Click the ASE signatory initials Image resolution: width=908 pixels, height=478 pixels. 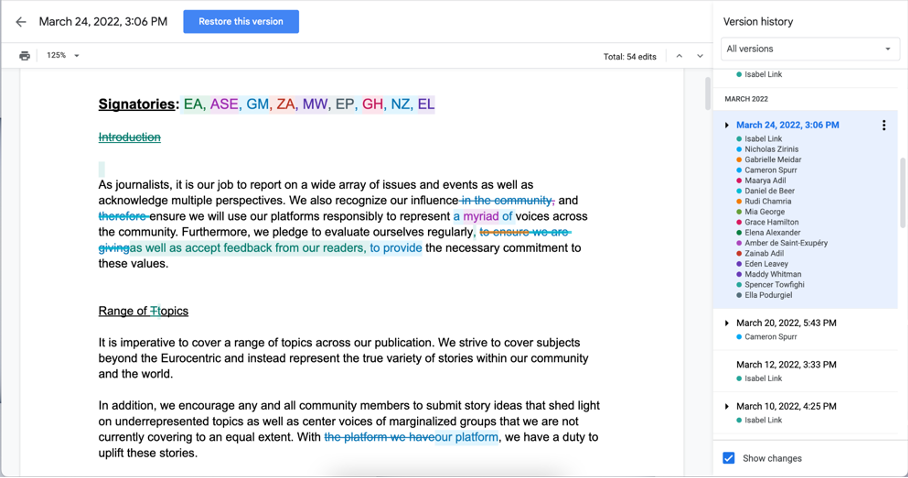(x=224, y=104)
